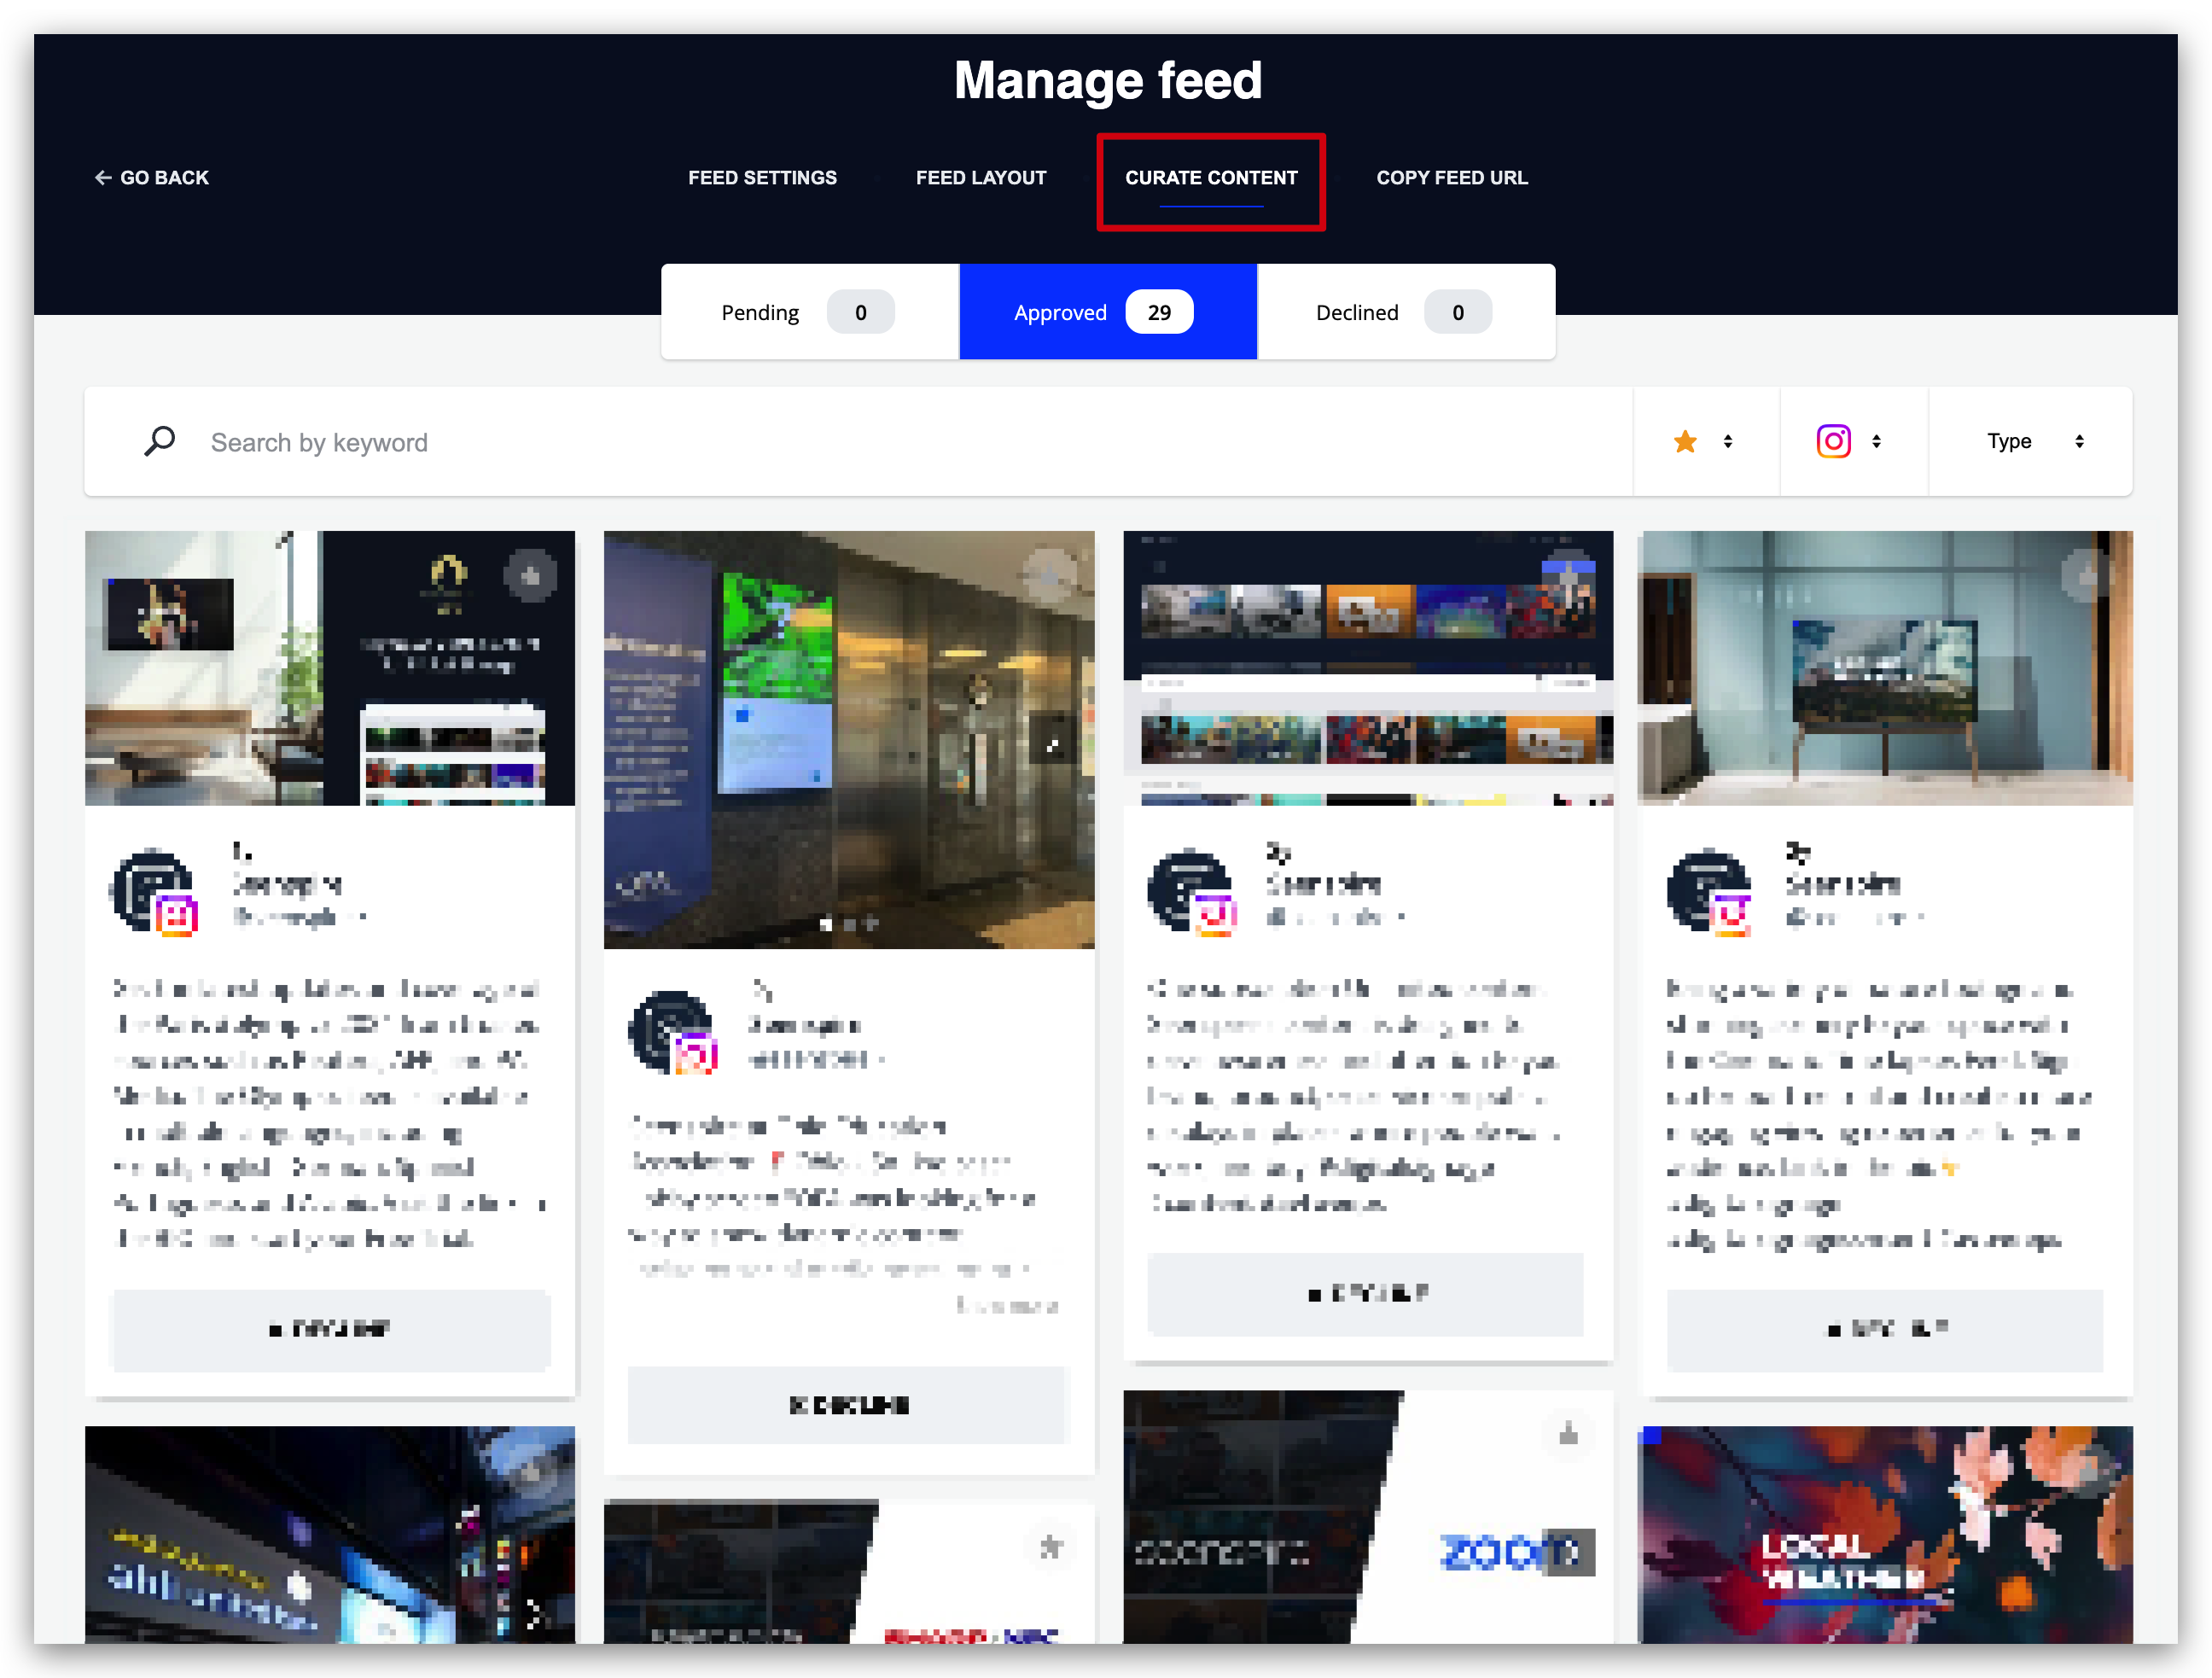Click Copy Feed URL
The height and width of the screenshot is (1678, 2212).
(1452, 178)
